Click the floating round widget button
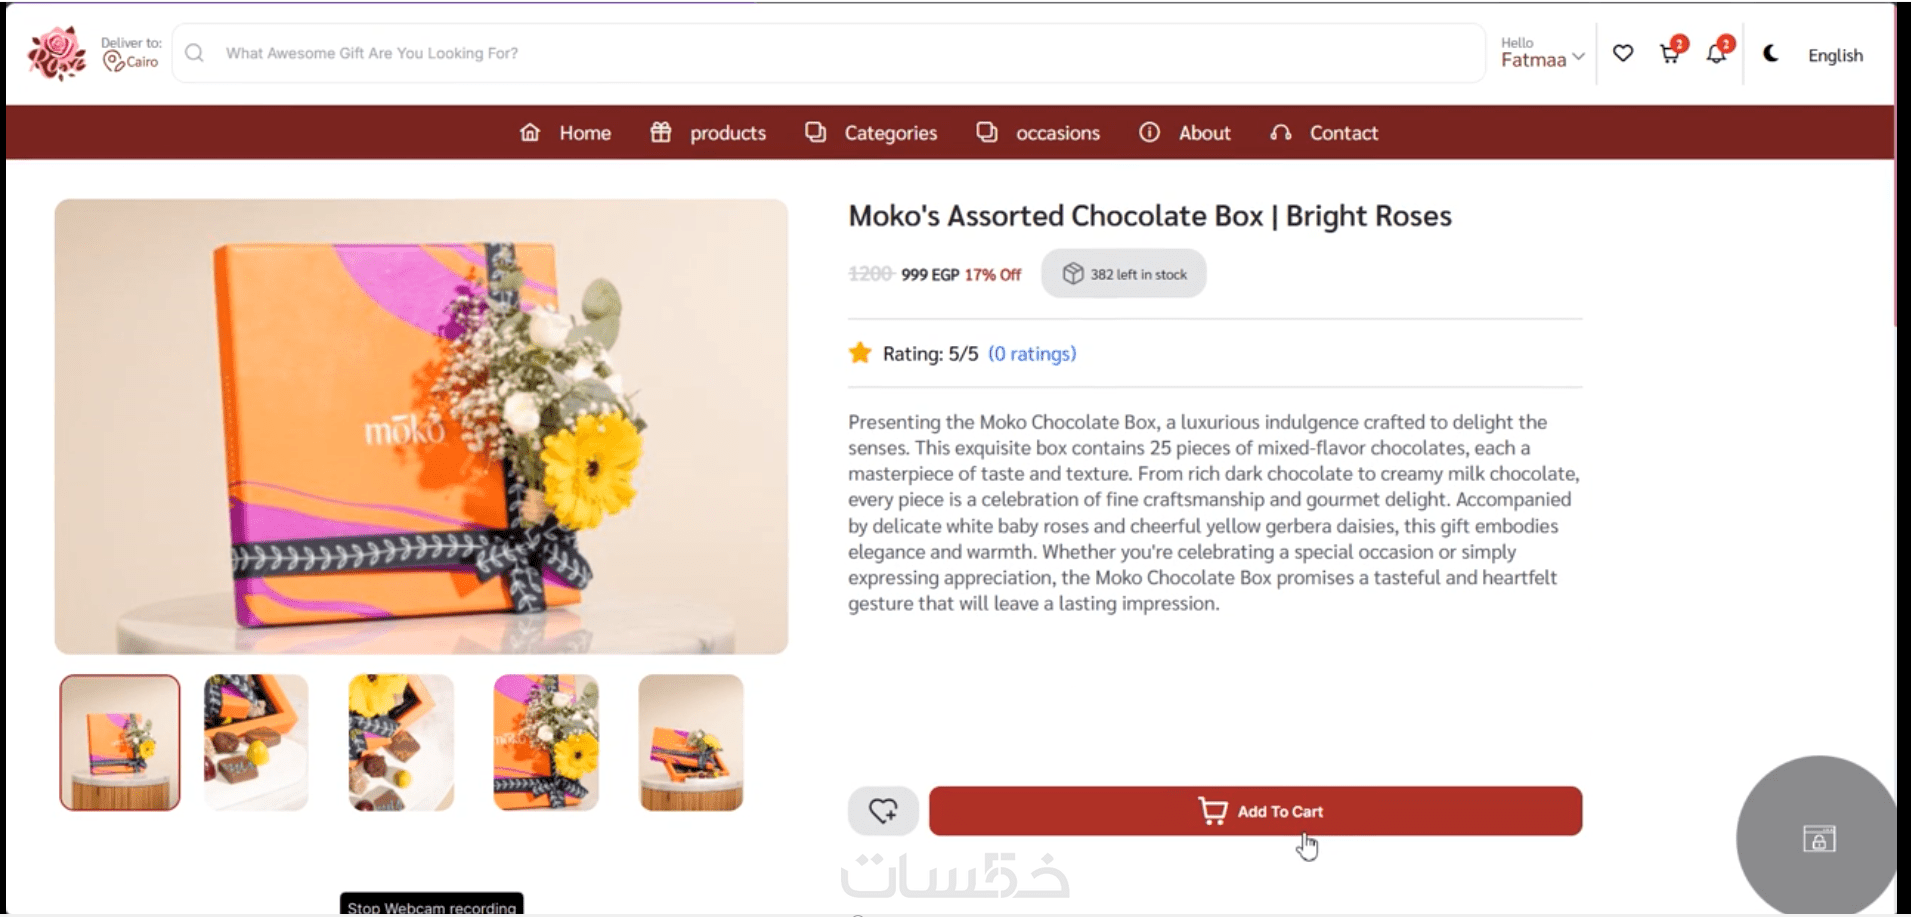Image resolution: width=1911 pixels, height=917 pixels. click(x=1818, y=838)
